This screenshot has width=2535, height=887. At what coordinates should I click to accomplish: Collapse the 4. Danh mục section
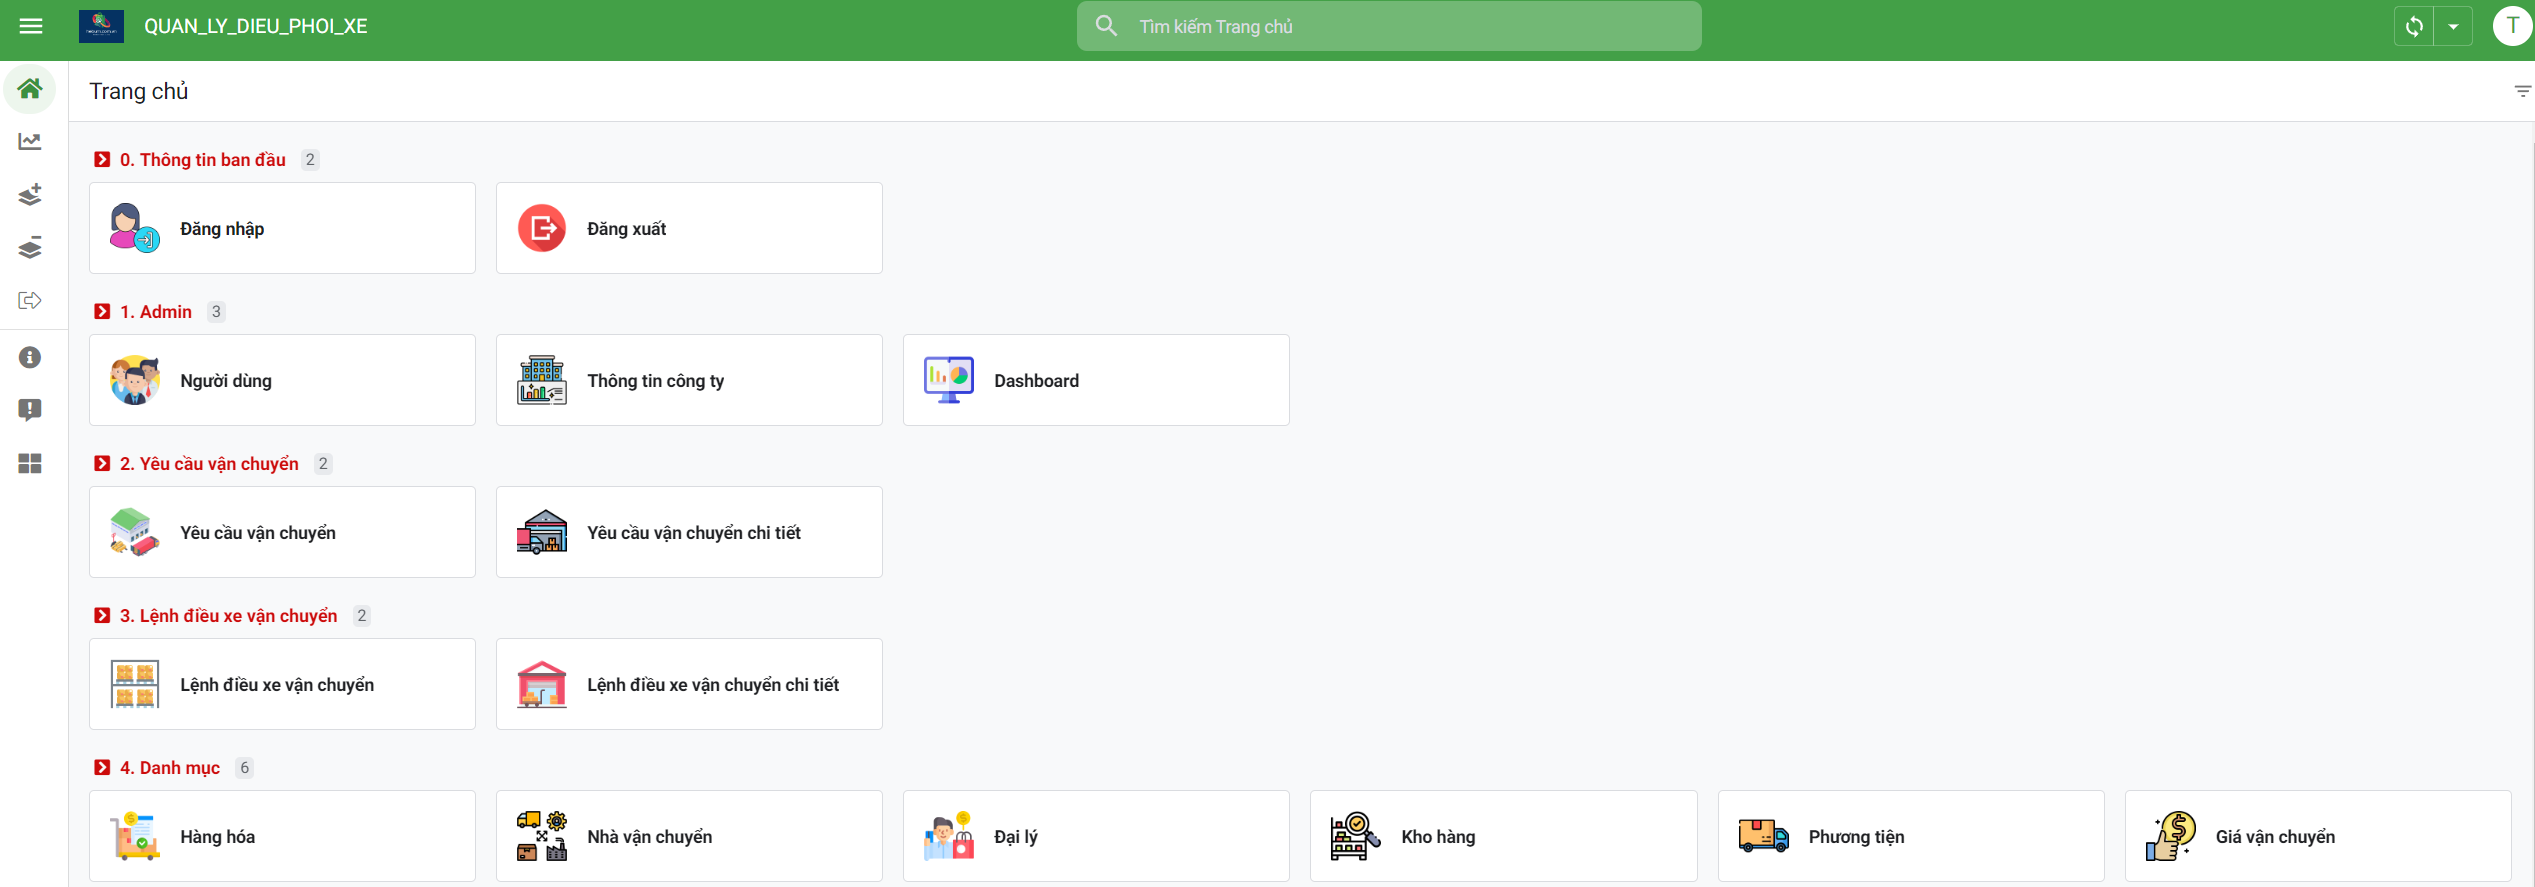tap(102, 768)
